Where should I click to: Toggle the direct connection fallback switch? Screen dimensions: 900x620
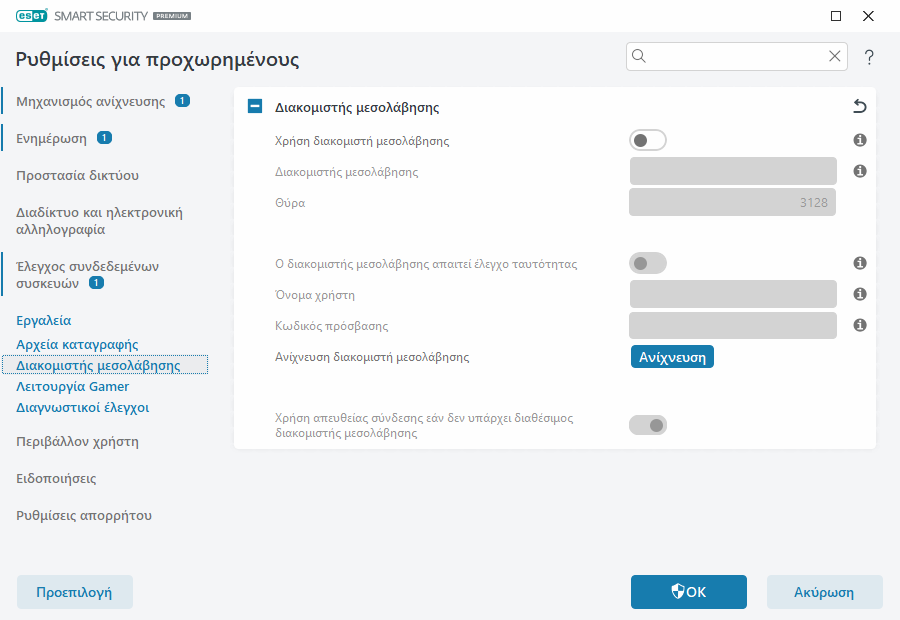click(x=647, y=424)
